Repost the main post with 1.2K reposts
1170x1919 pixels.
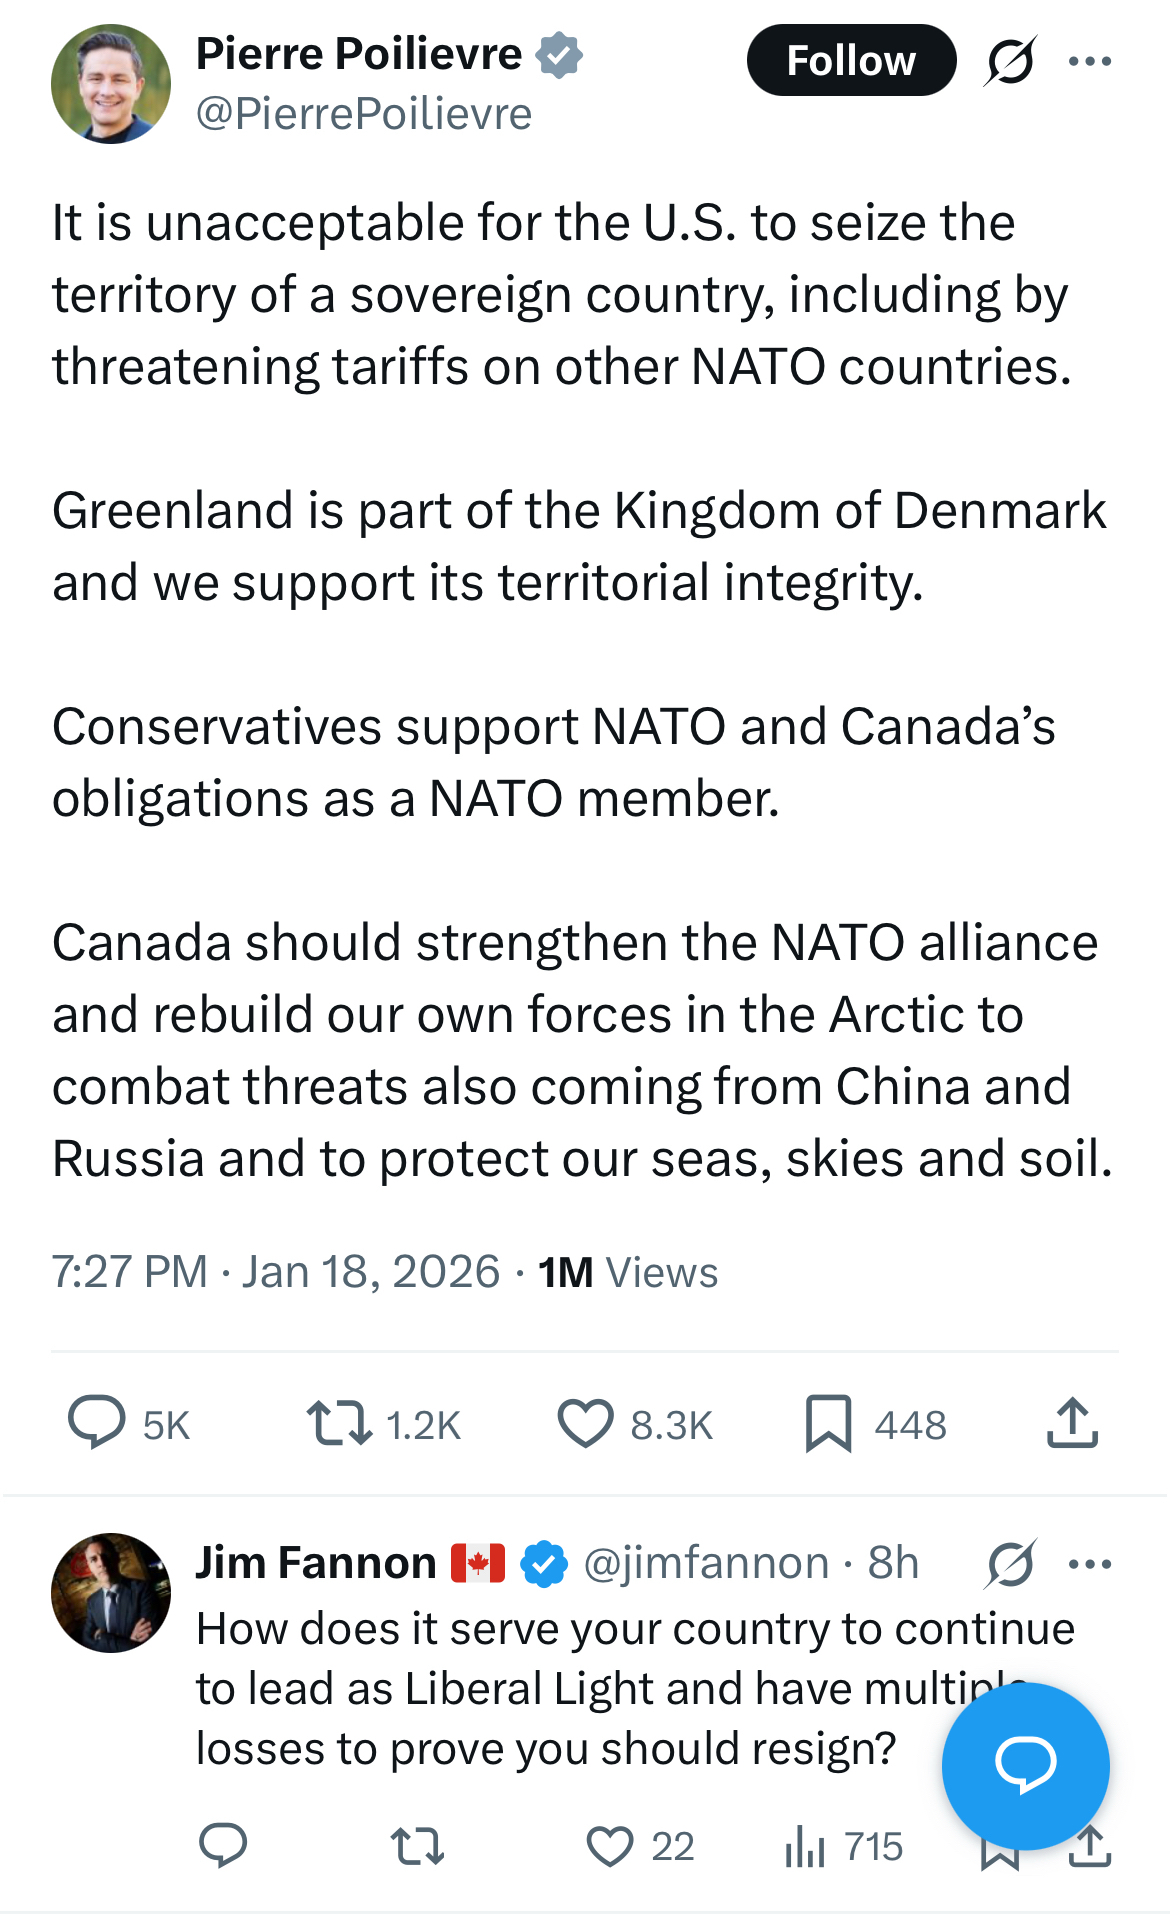339,1424
